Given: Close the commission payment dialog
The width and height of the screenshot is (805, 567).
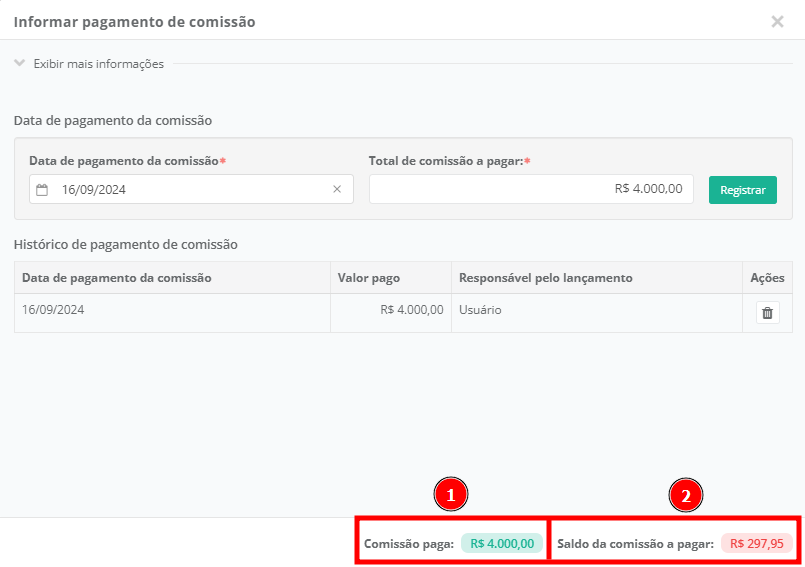Looking at the screenshot, I should tap(777, 21).
